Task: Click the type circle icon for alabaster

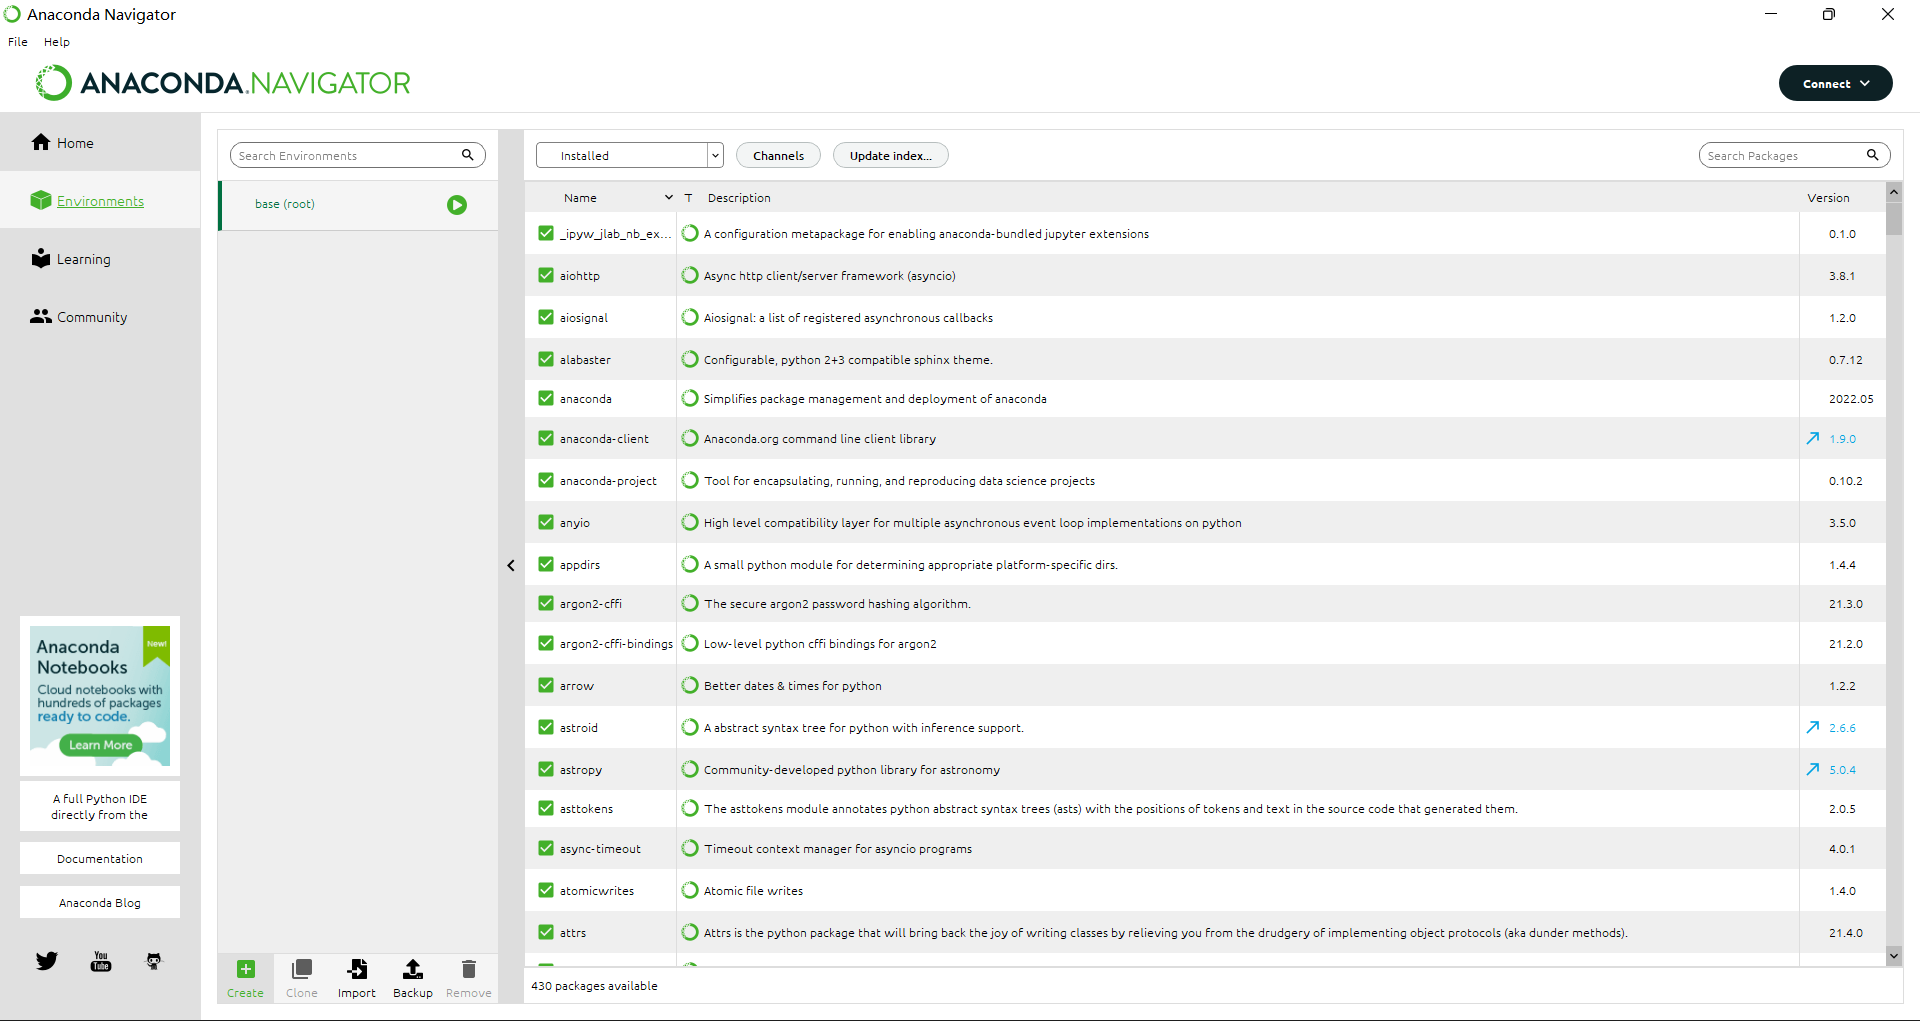Action: pyautogui.click(x=690, y=359)
